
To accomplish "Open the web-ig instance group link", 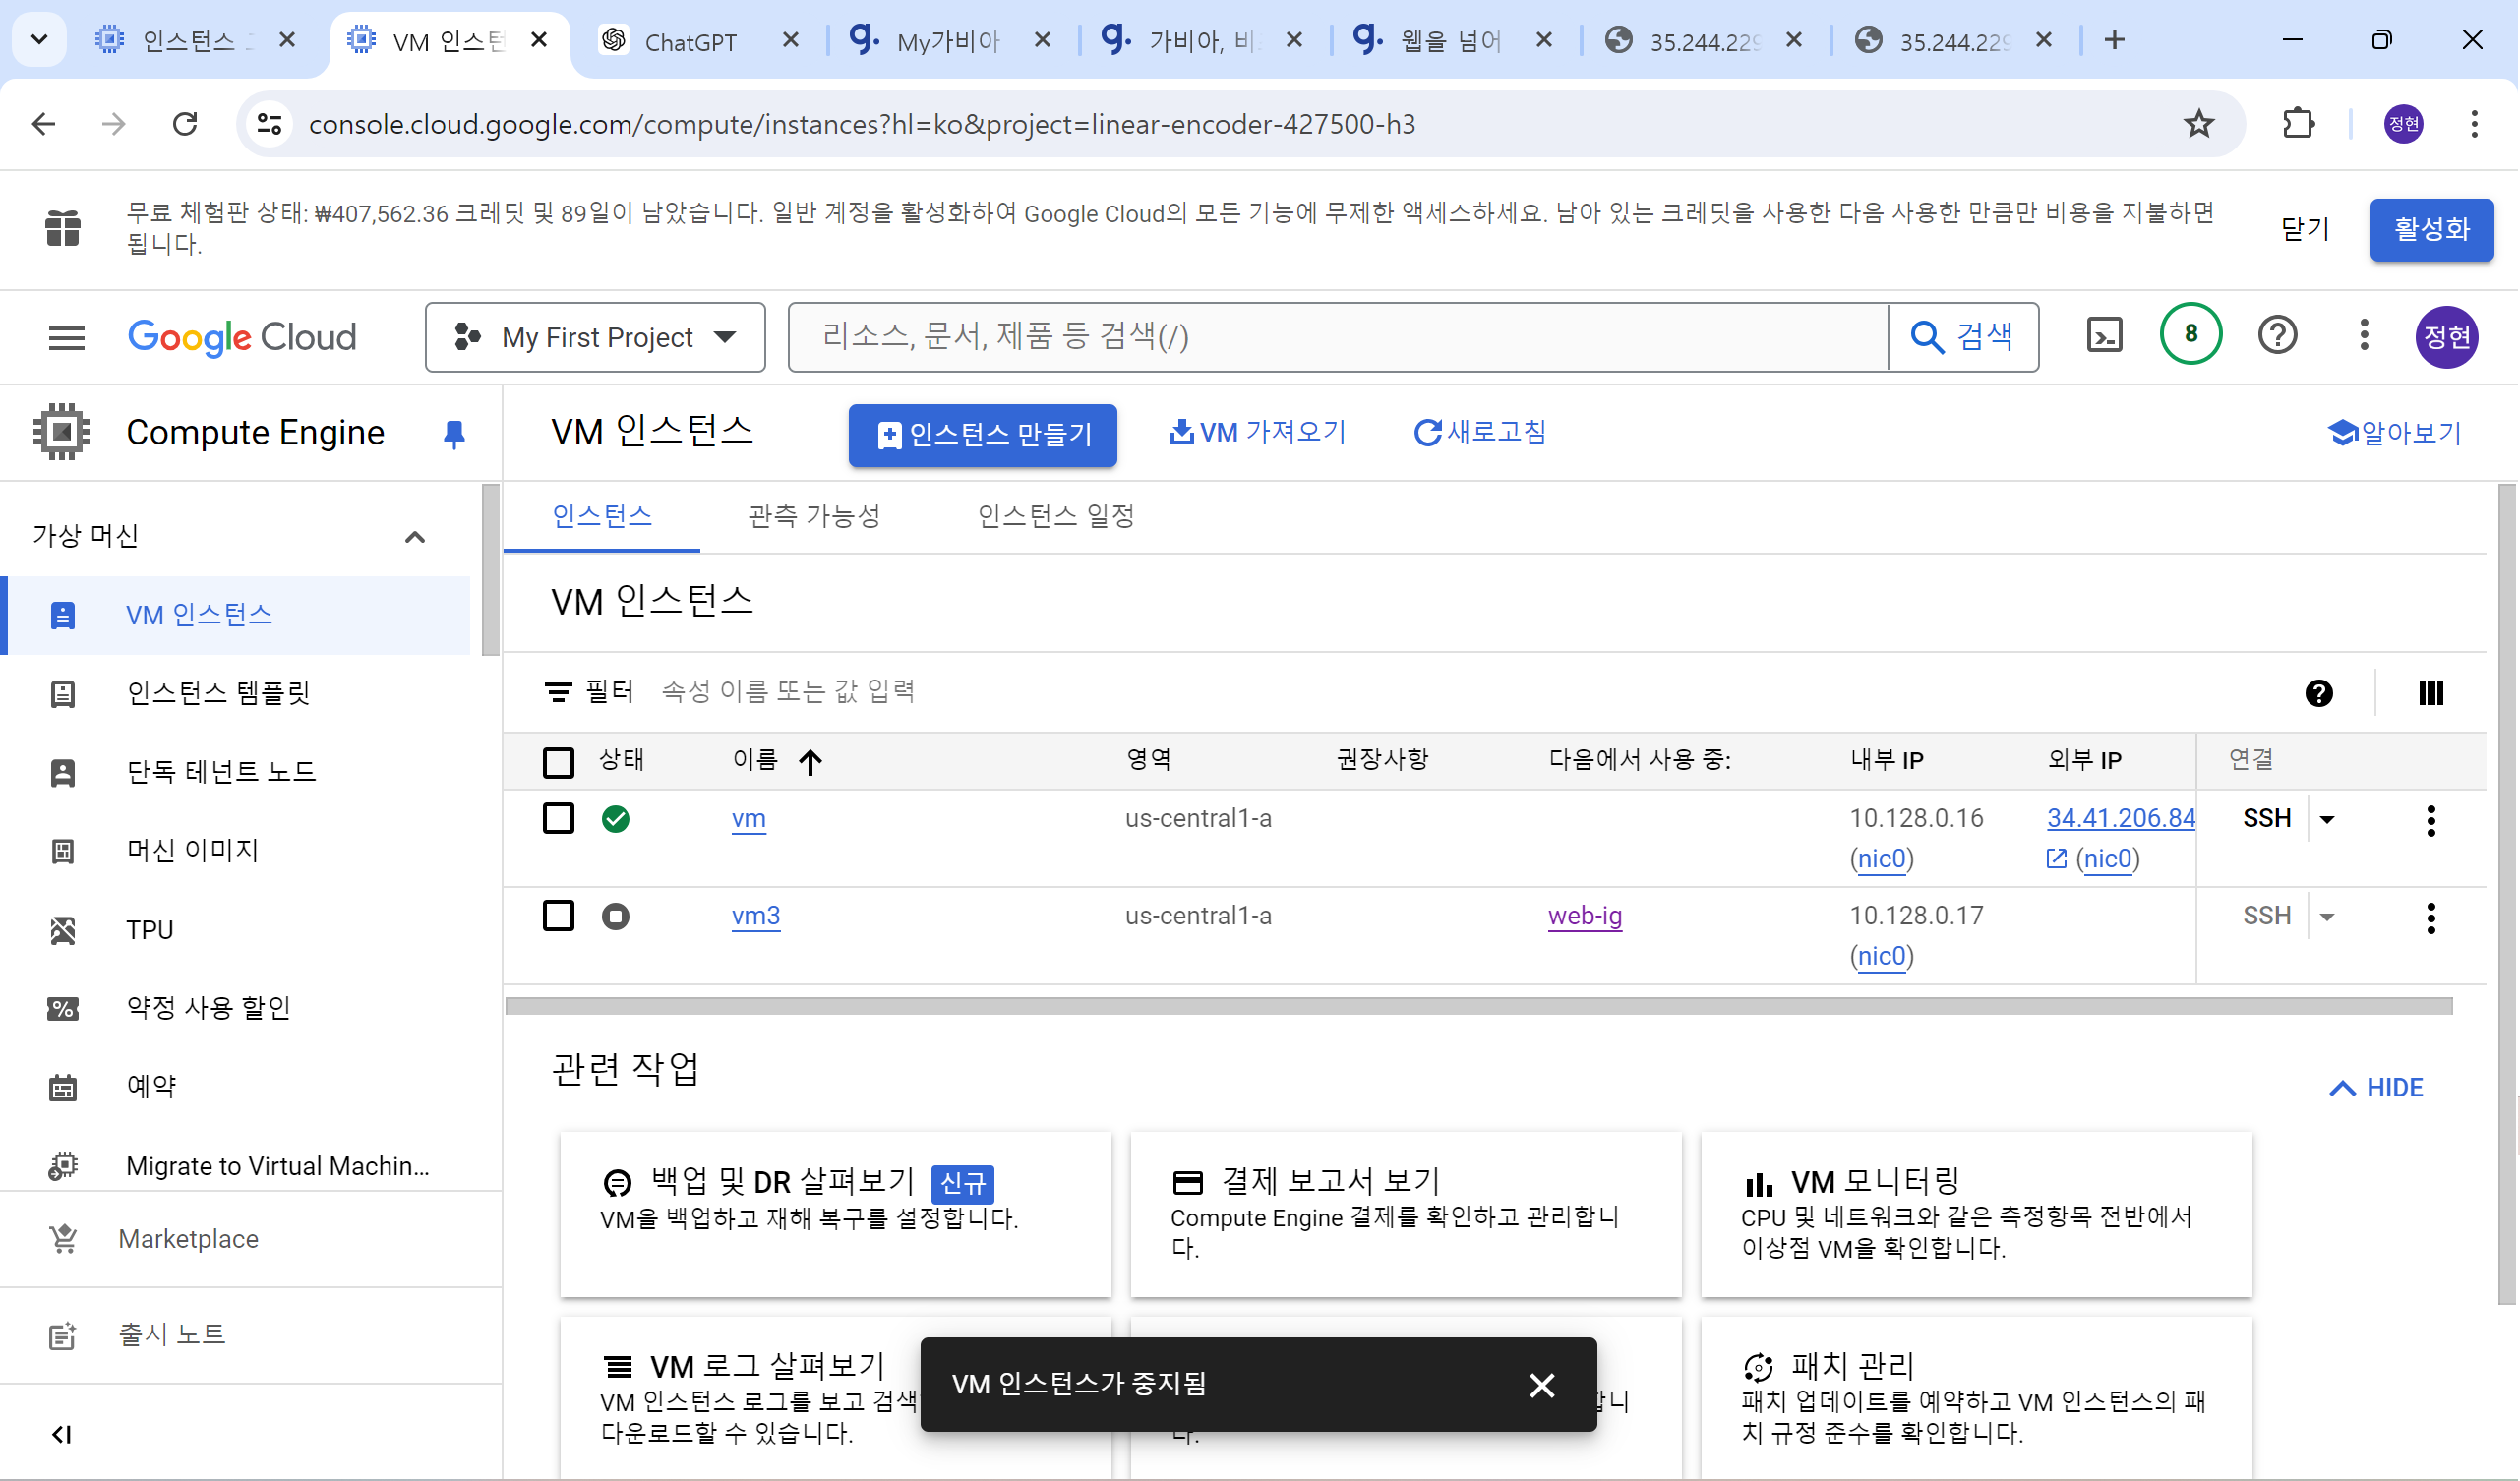I will [1585, 916].
